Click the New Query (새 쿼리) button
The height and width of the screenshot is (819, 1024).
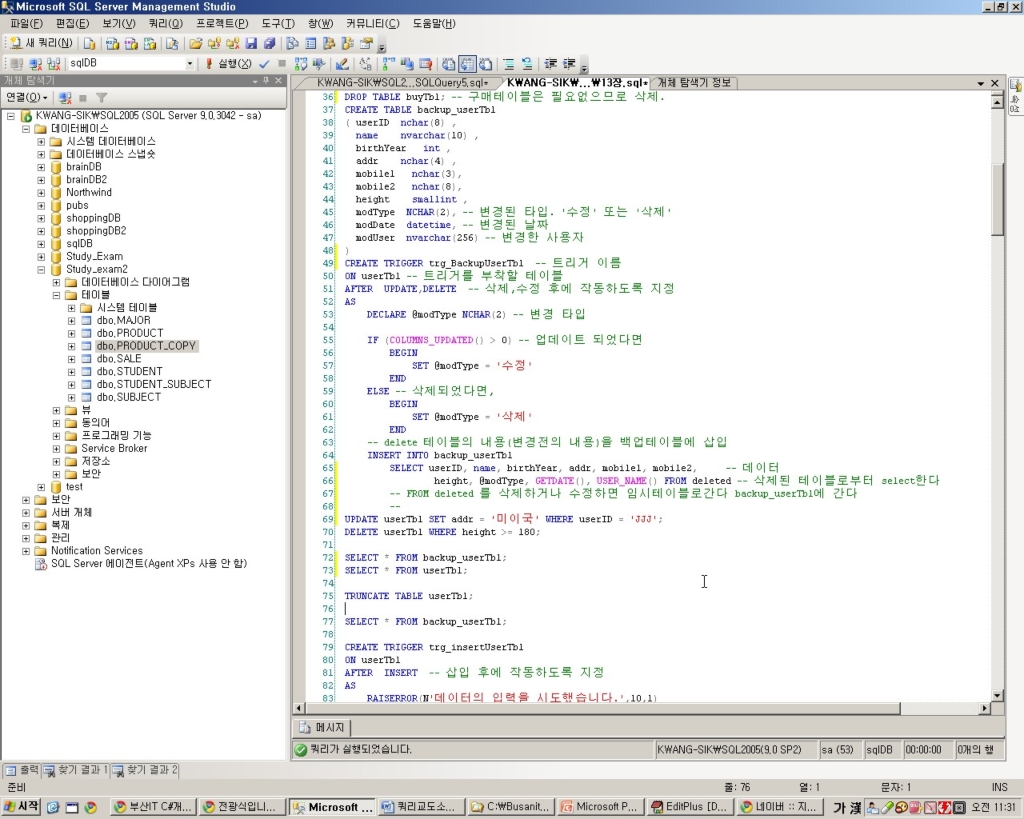[41, 43]
